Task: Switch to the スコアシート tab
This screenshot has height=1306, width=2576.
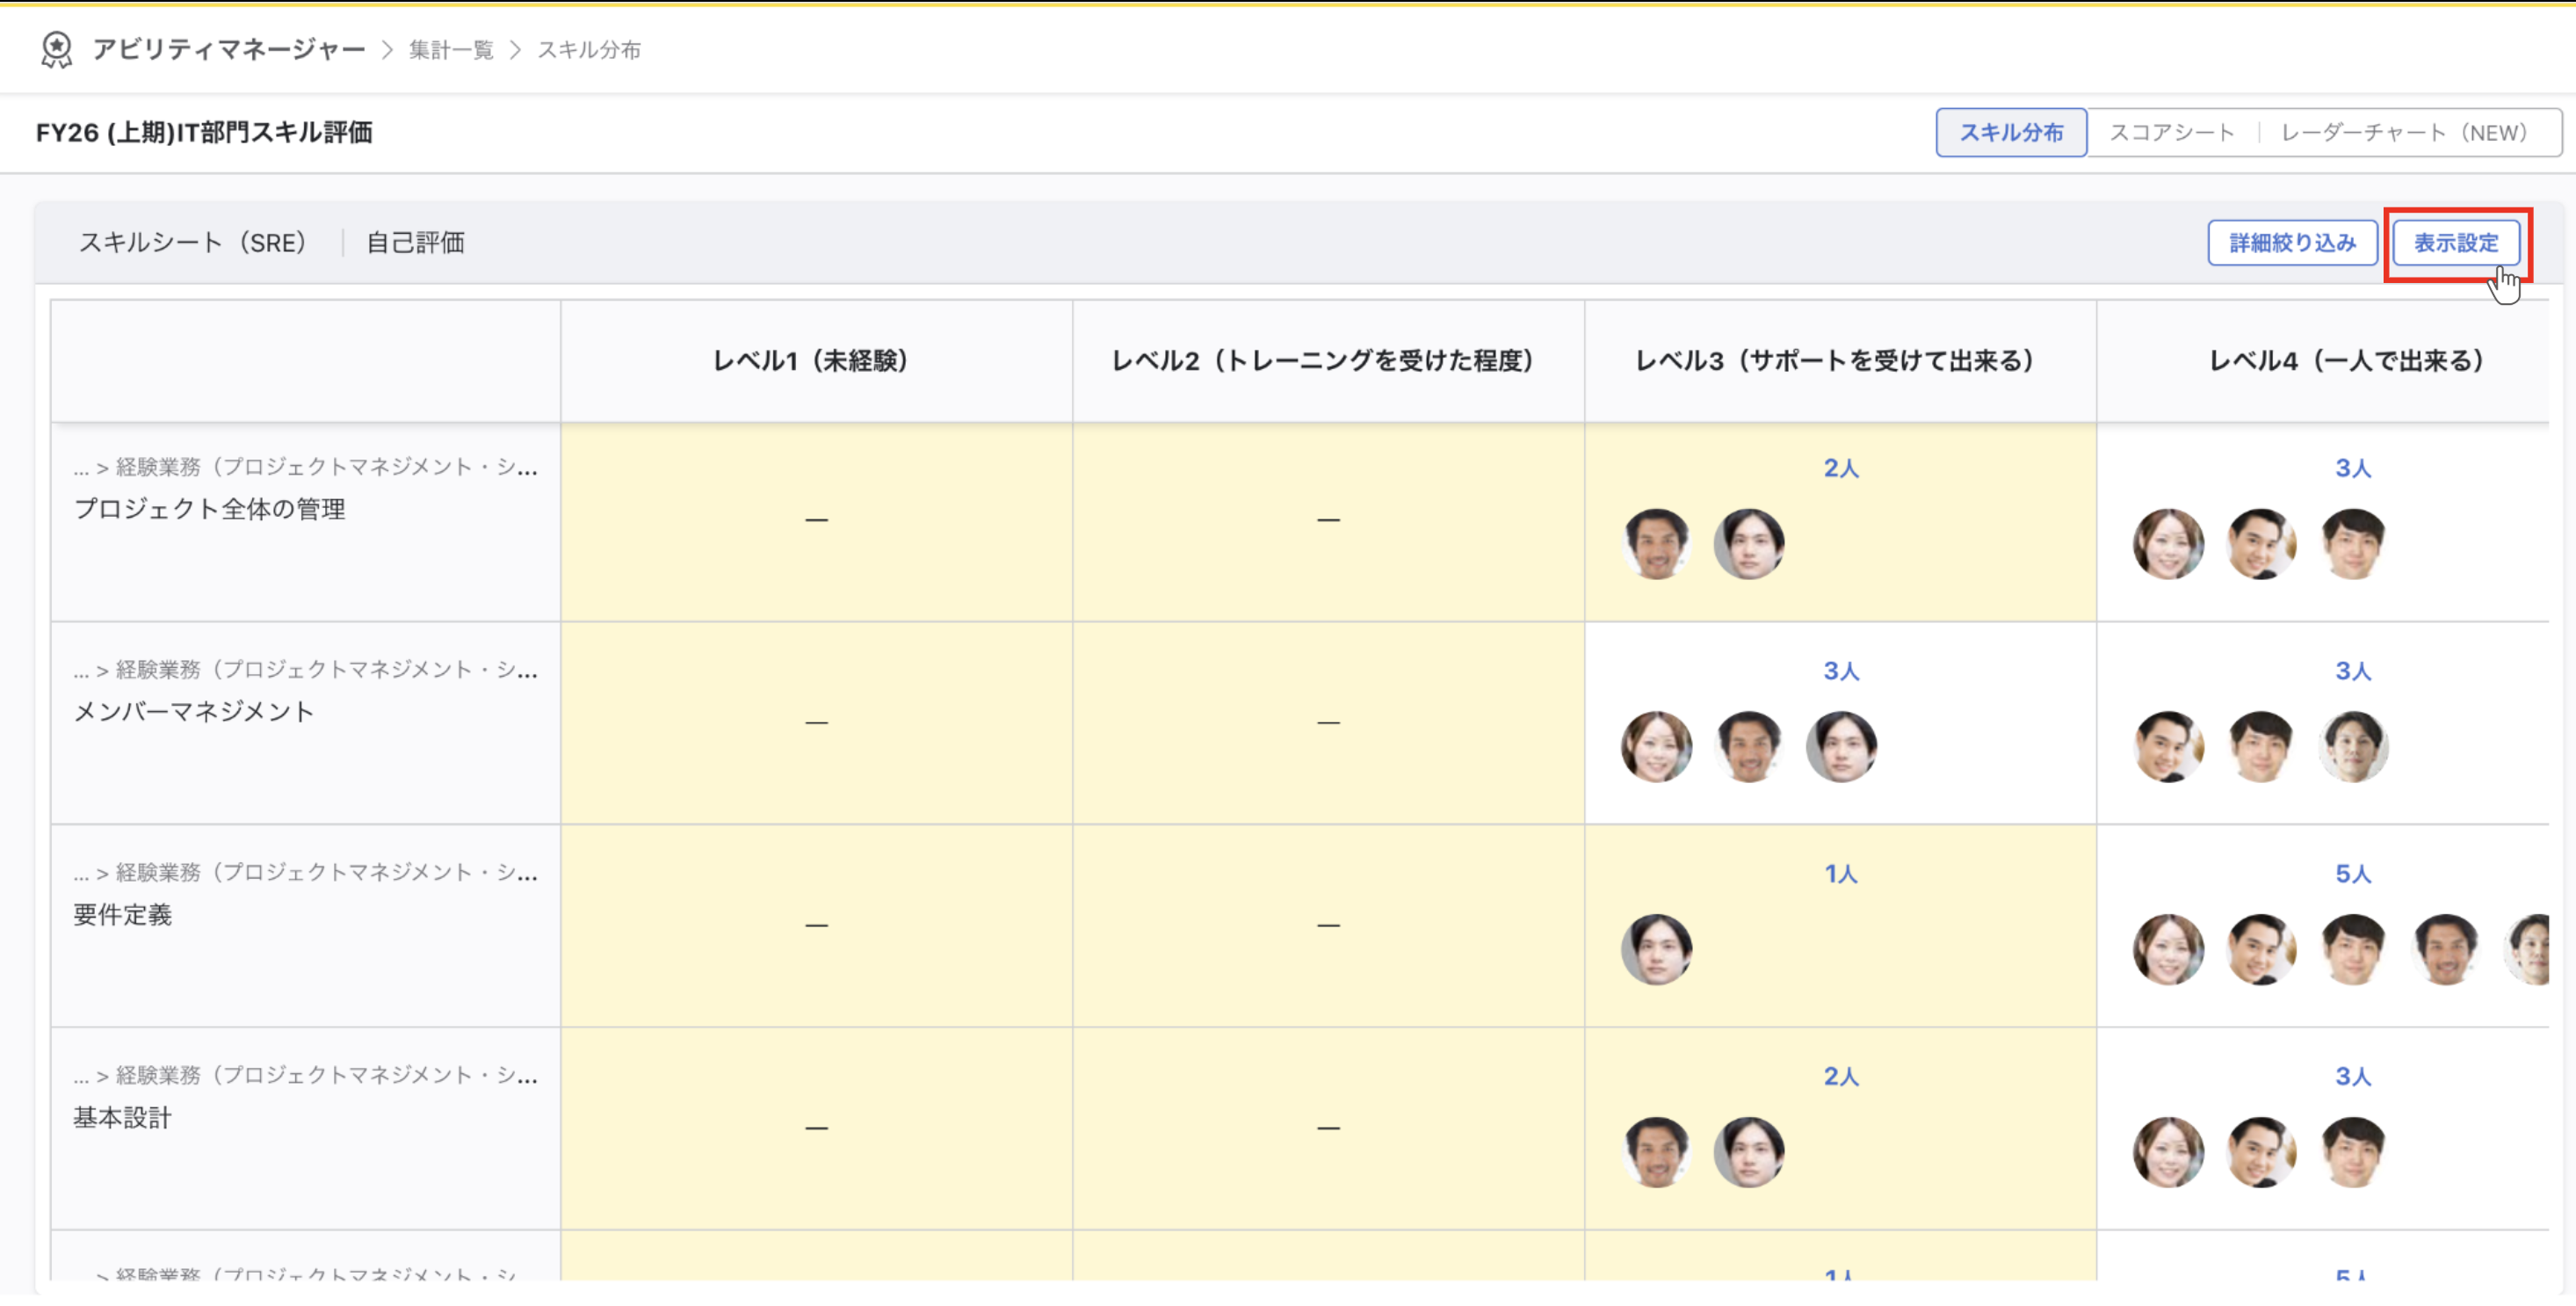Action: pos(2171,132)
